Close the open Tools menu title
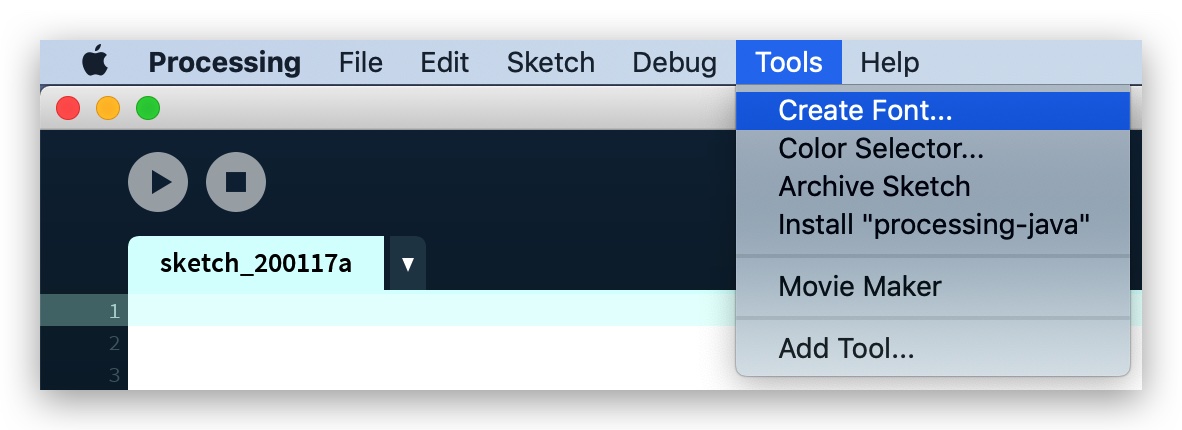Screen dimensions: 1182x430 point(789,62)
